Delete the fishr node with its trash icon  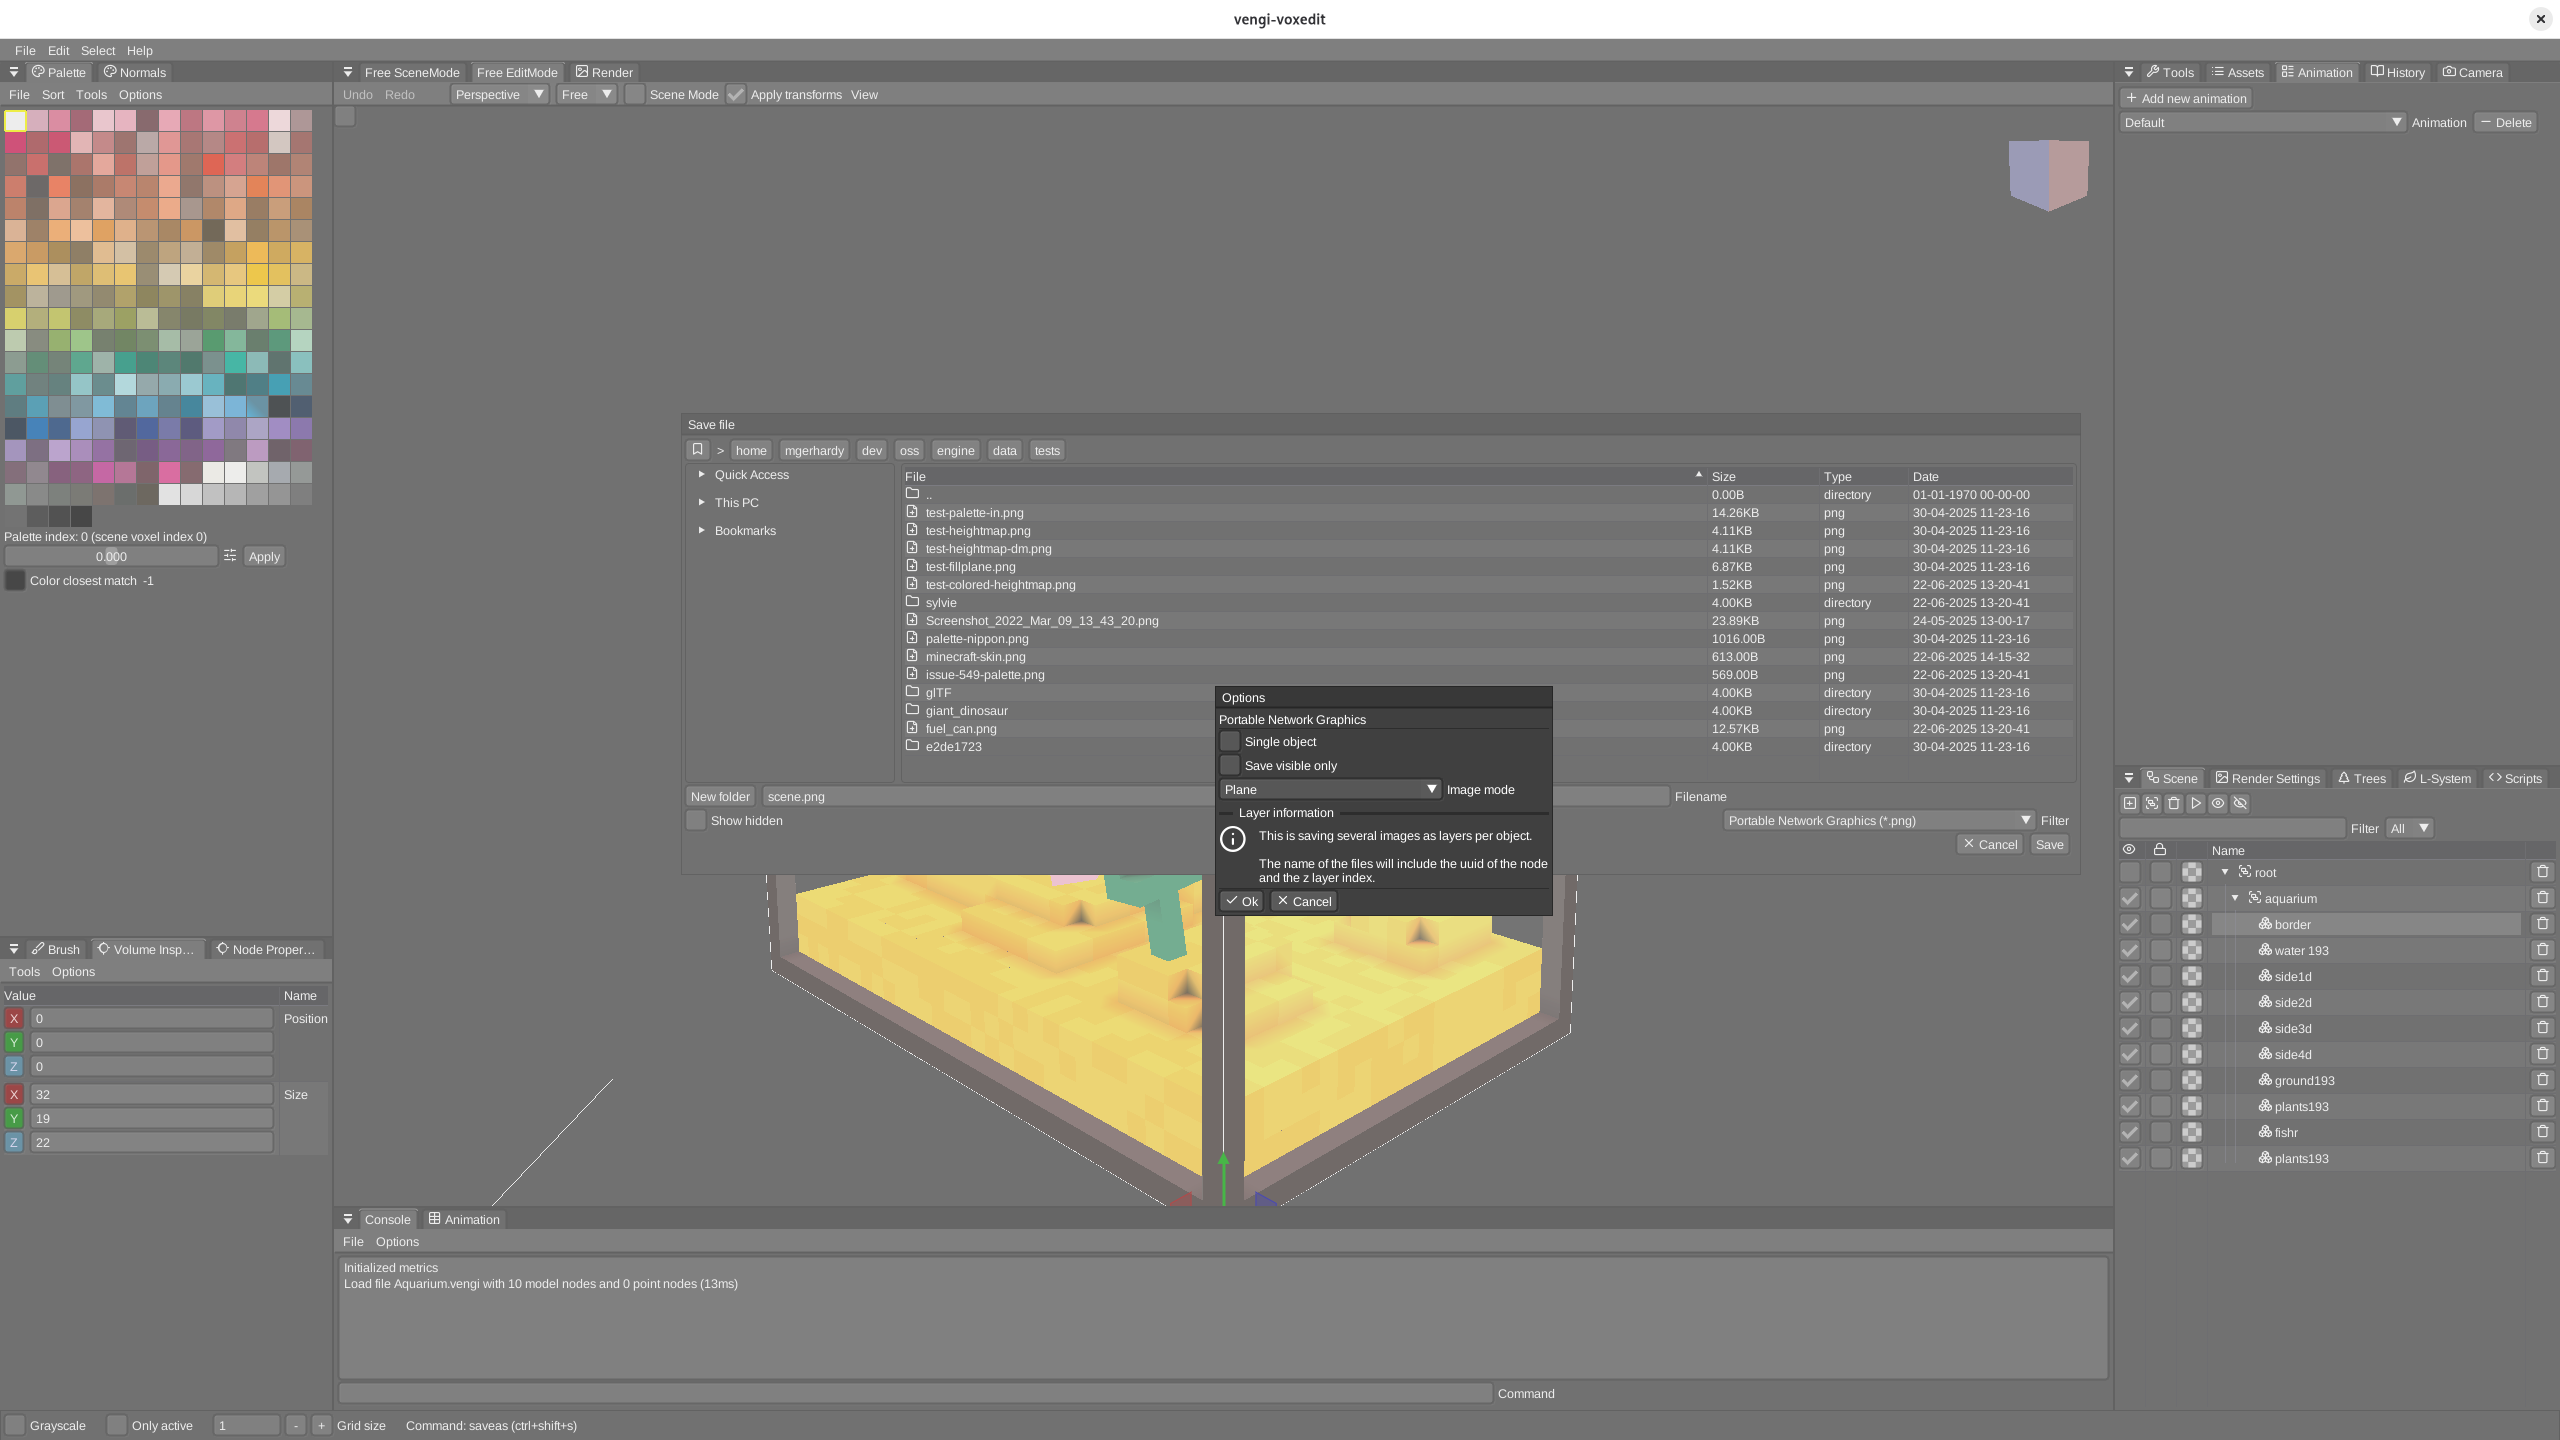(x=2542, y=1132)
